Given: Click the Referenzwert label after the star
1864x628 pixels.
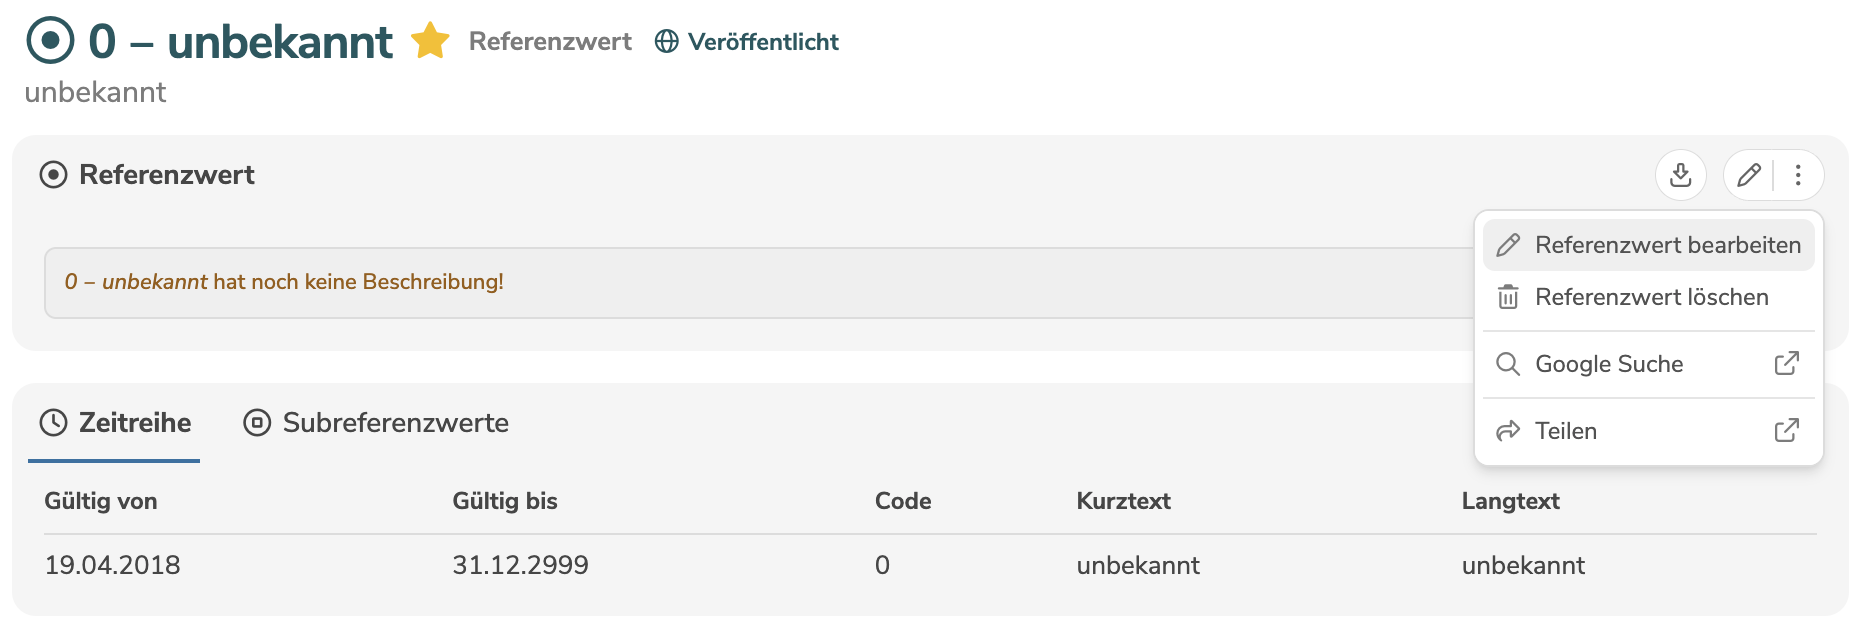Looking at the screenshot, I should click(551, 41).
